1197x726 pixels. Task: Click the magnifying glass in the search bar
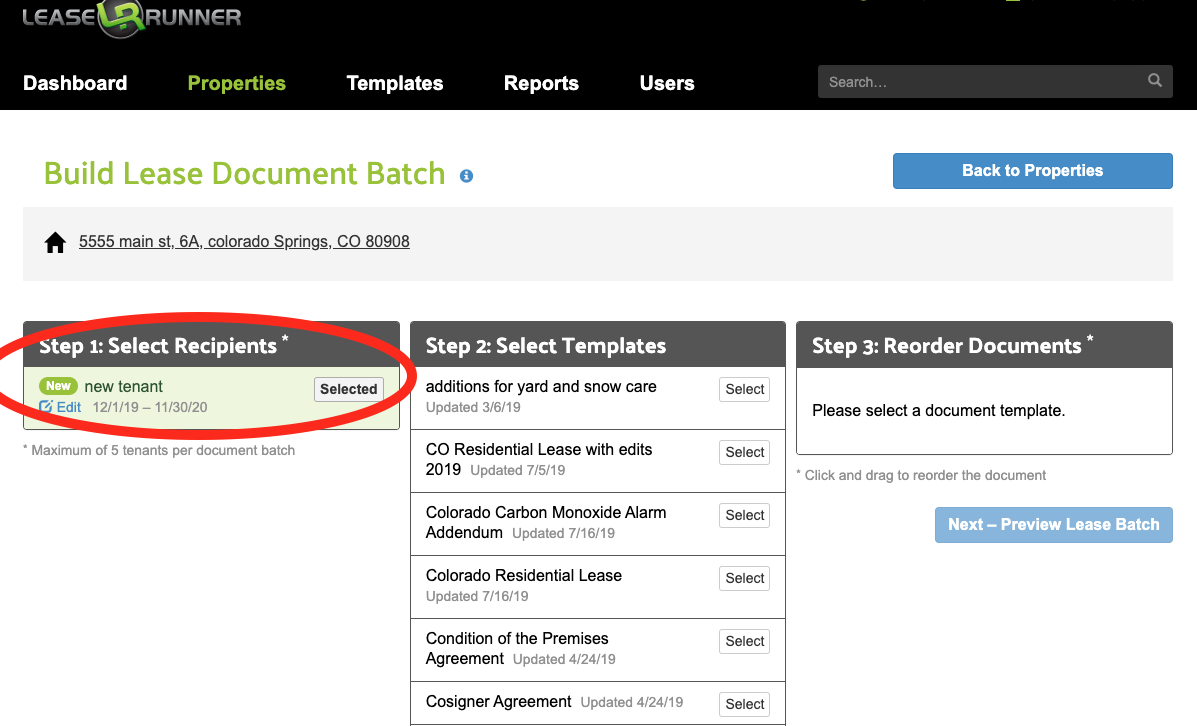pyautogui.click(x=1154, y=81)
